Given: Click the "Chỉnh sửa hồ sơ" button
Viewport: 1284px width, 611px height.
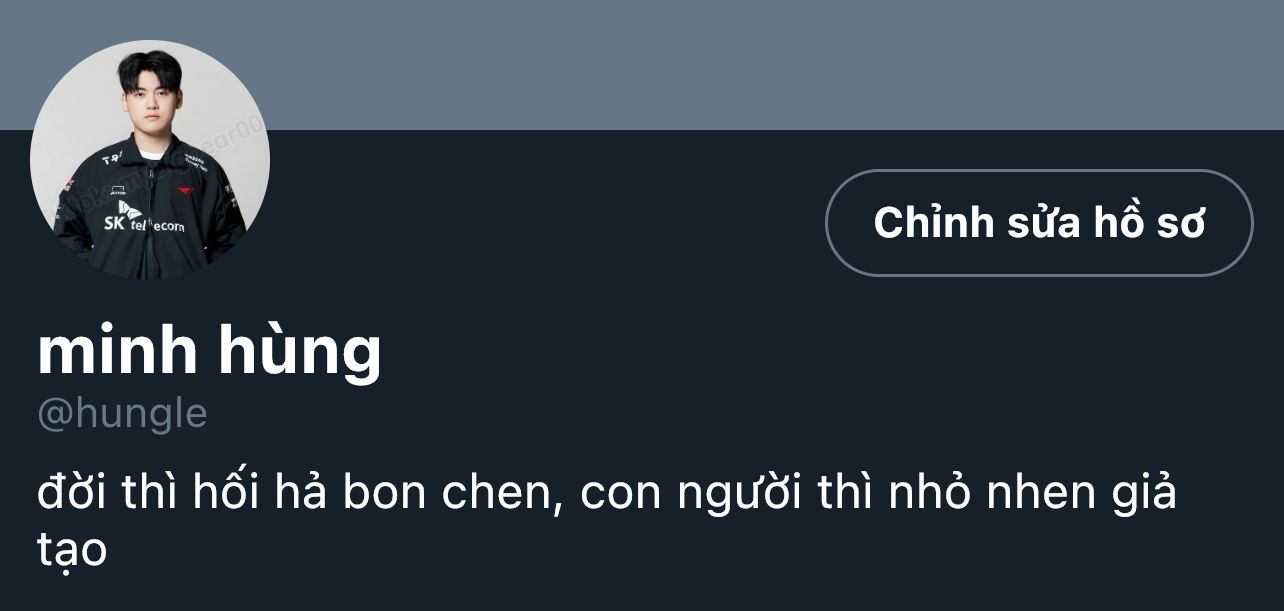Looking at the screenshot, I should (1039, 223).
